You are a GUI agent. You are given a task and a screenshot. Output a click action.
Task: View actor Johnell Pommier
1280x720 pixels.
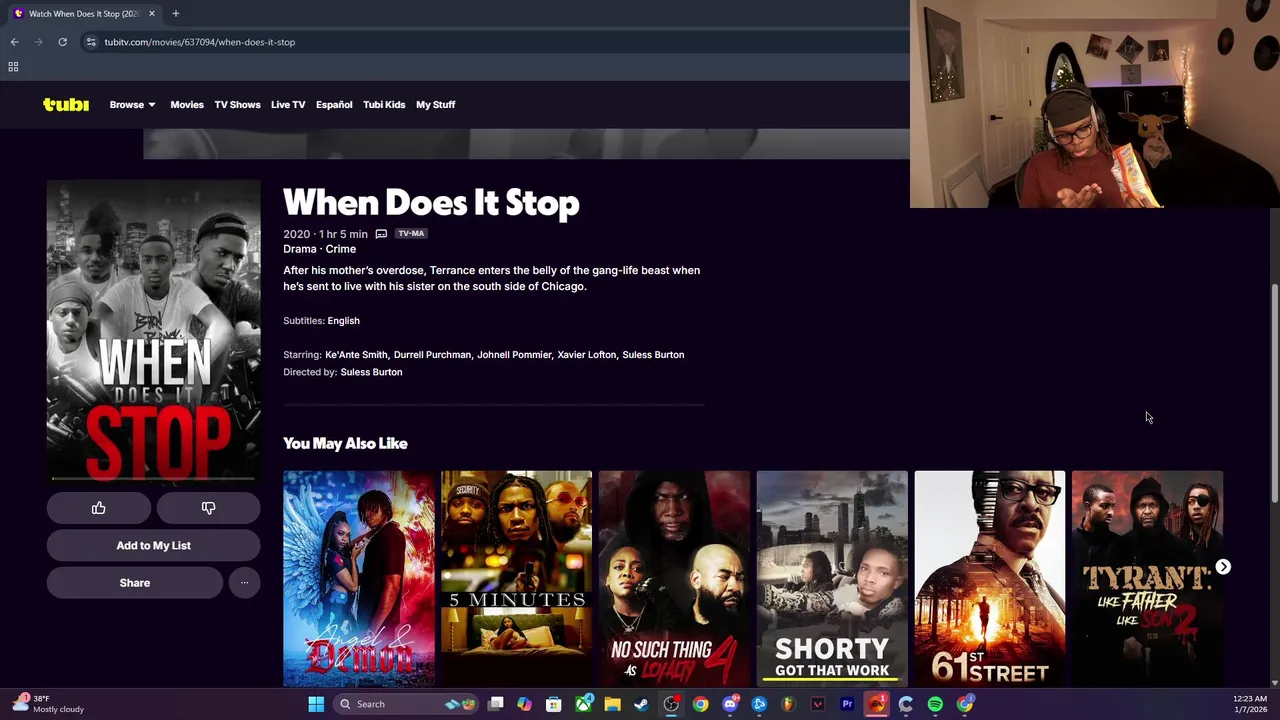tap(514, 355)
